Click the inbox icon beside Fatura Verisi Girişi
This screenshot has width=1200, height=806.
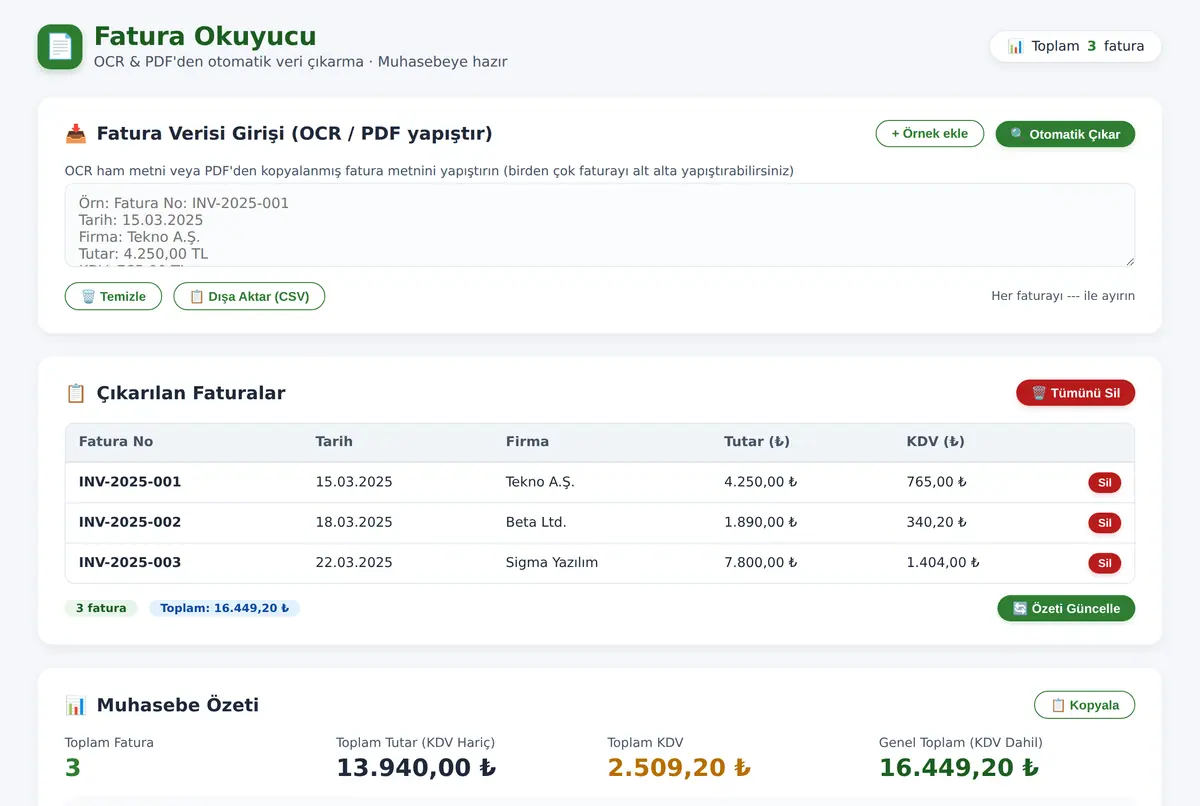[x=76, y=134]
